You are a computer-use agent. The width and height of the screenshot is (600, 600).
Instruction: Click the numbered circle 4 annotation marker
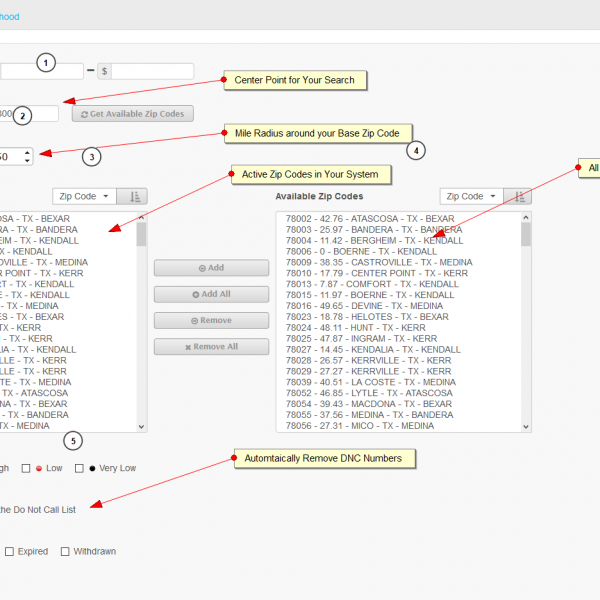[416, 151]
